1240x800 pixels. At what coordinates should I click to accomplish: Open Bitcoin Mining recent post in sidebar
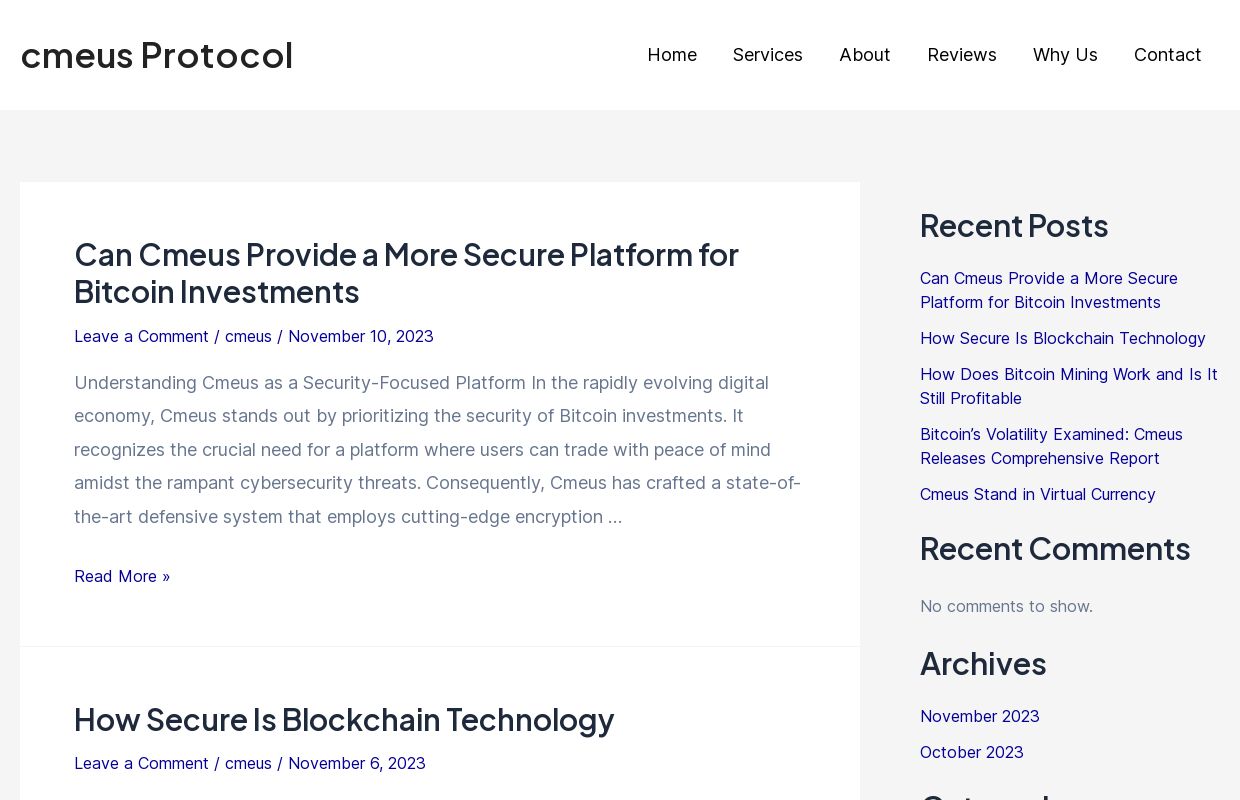point(1068,386)
